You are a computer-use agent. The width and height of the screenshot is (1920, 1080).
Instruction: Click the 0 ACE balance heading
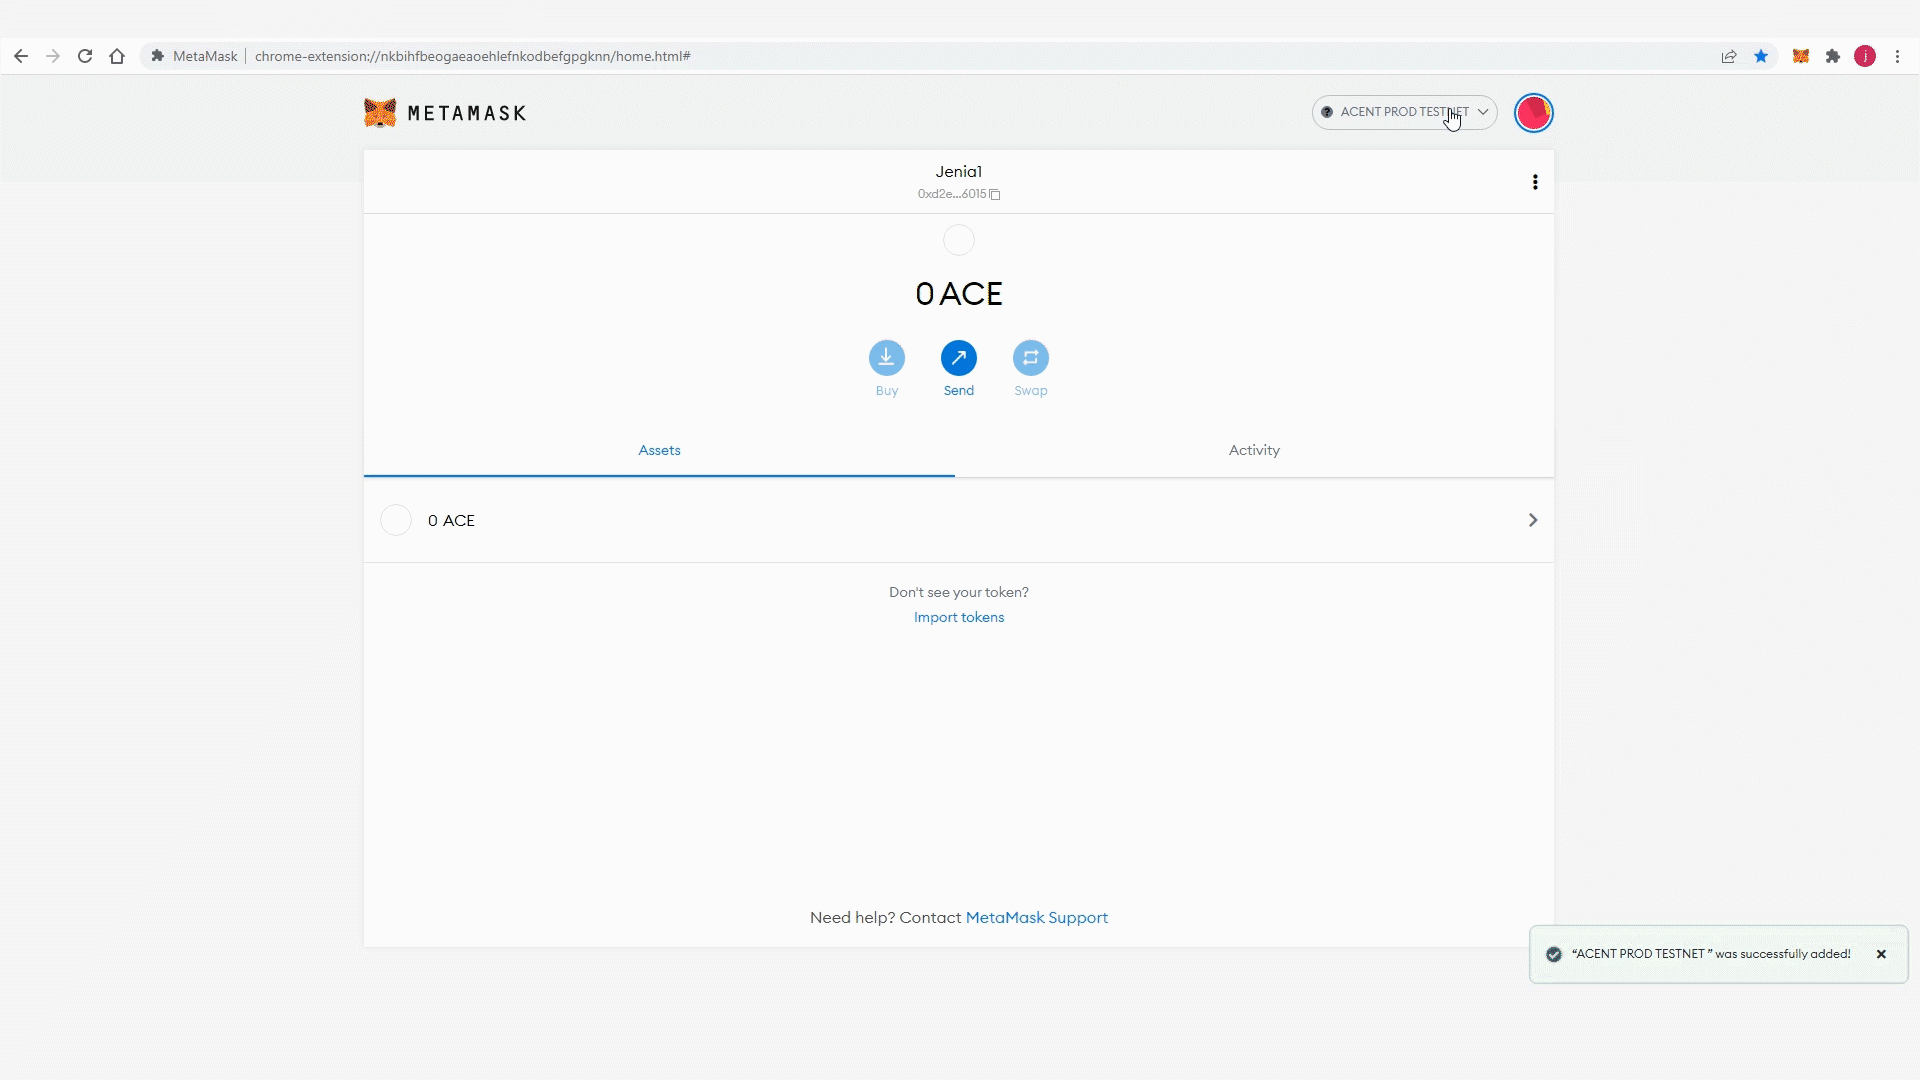click(x=959, y=294)
